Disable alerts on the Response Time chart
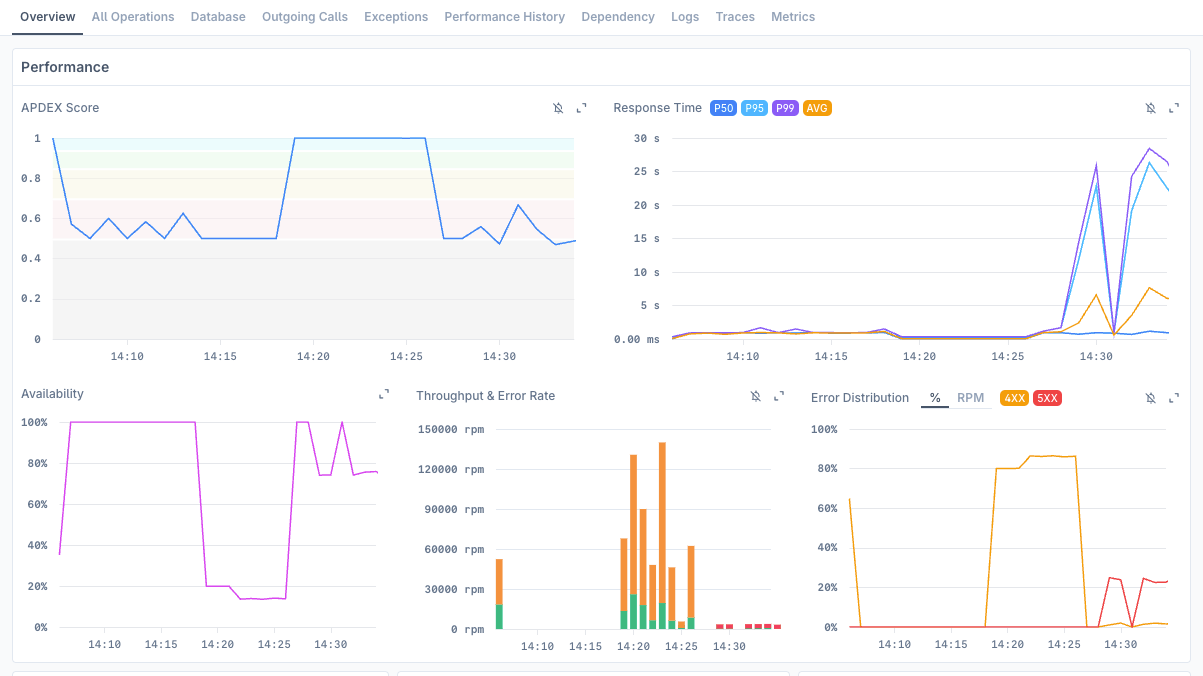Image resolution: width=1203 pixels, height=676 pixels. pos(1150,108)
